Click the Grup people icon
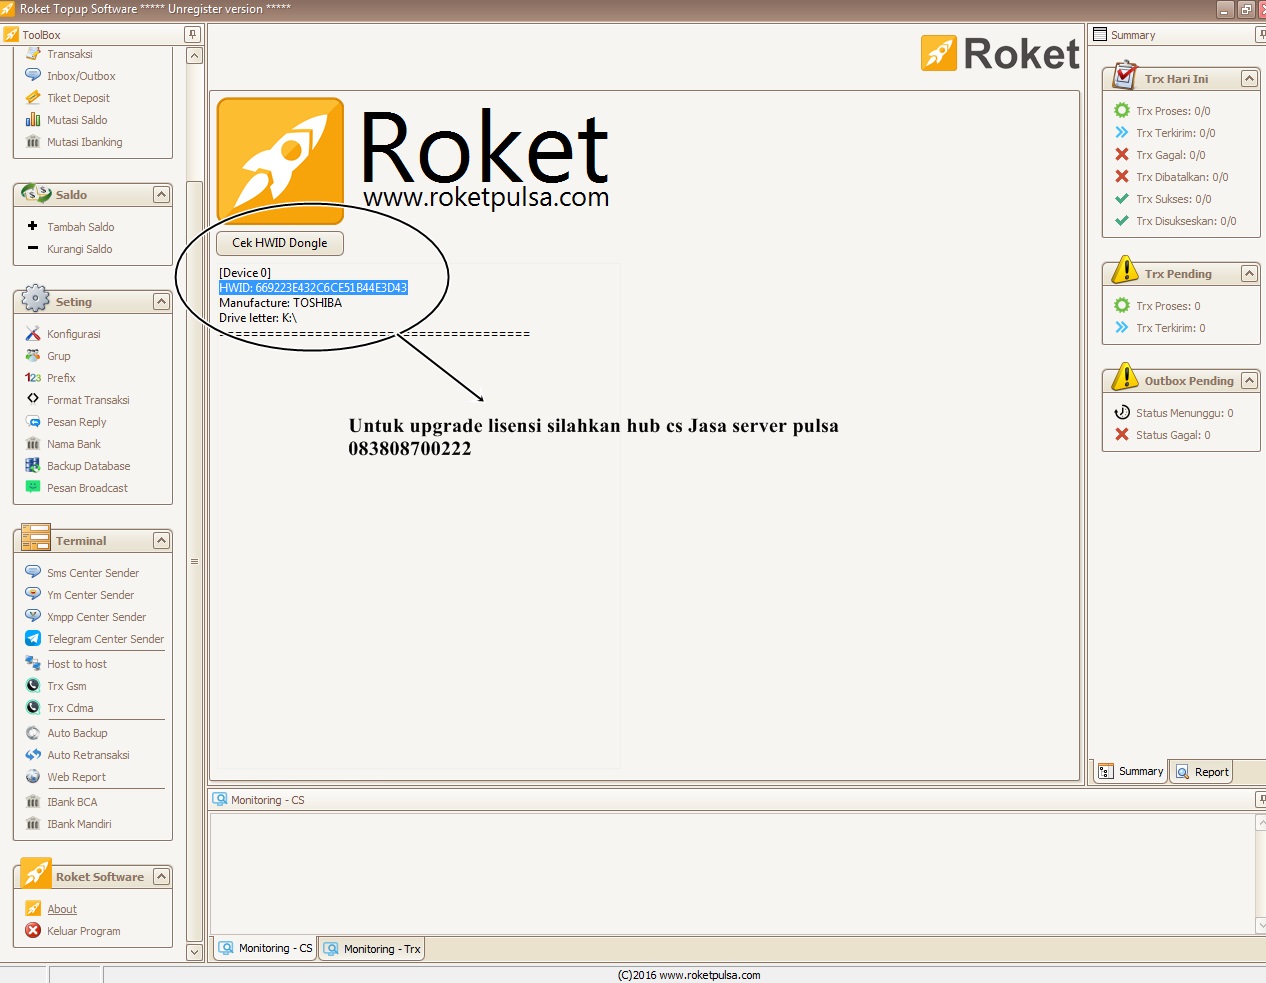Screen dimensions: 1266x983 (33, 355)
